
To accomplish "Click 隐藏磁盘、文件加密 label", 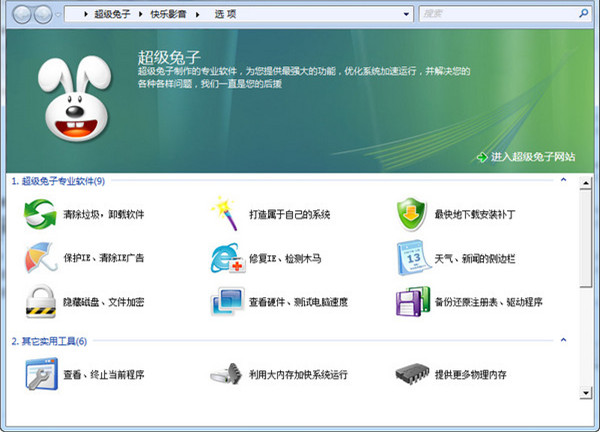I will pyautogui.click(x=104, y=302).
